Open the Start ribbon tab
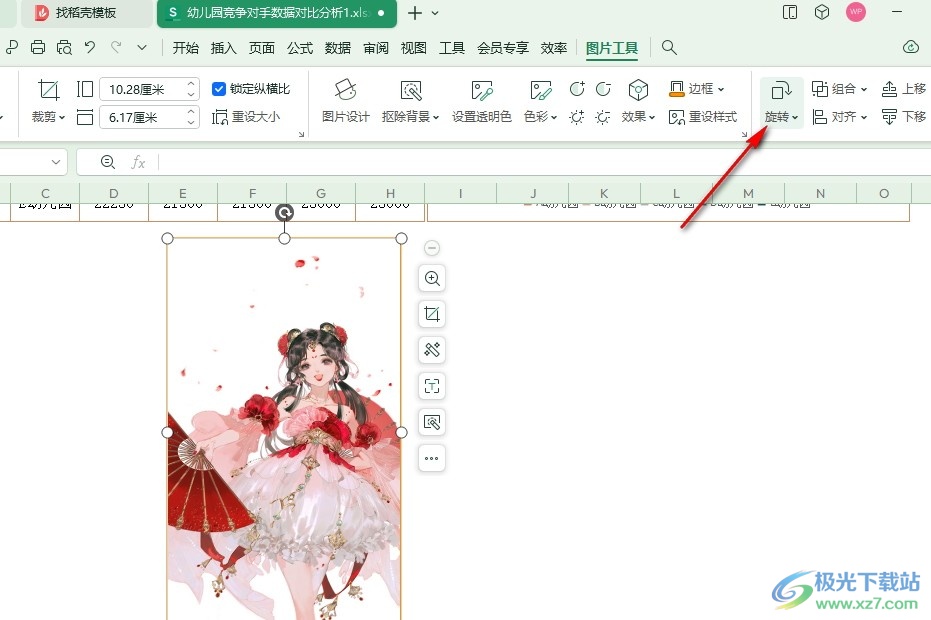This screenshot has height=620, width=931. [185, 48]
